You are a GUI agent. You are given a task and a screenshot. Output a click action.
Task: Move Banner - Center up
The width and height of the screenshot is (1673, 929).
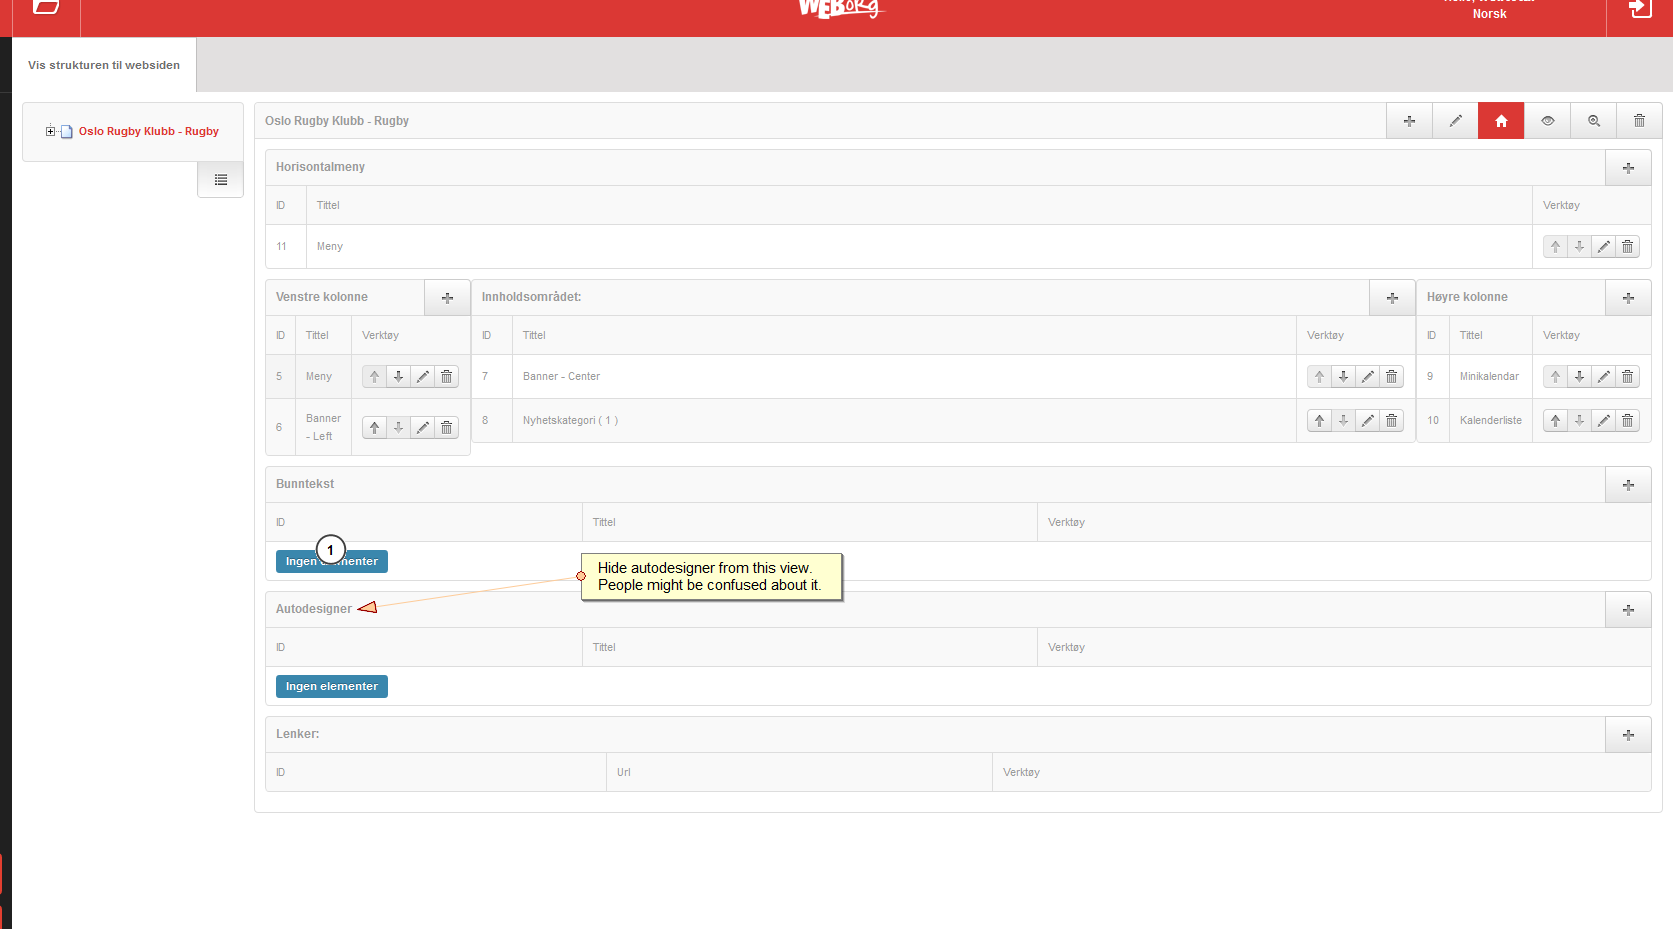(x=1319, y=376)
